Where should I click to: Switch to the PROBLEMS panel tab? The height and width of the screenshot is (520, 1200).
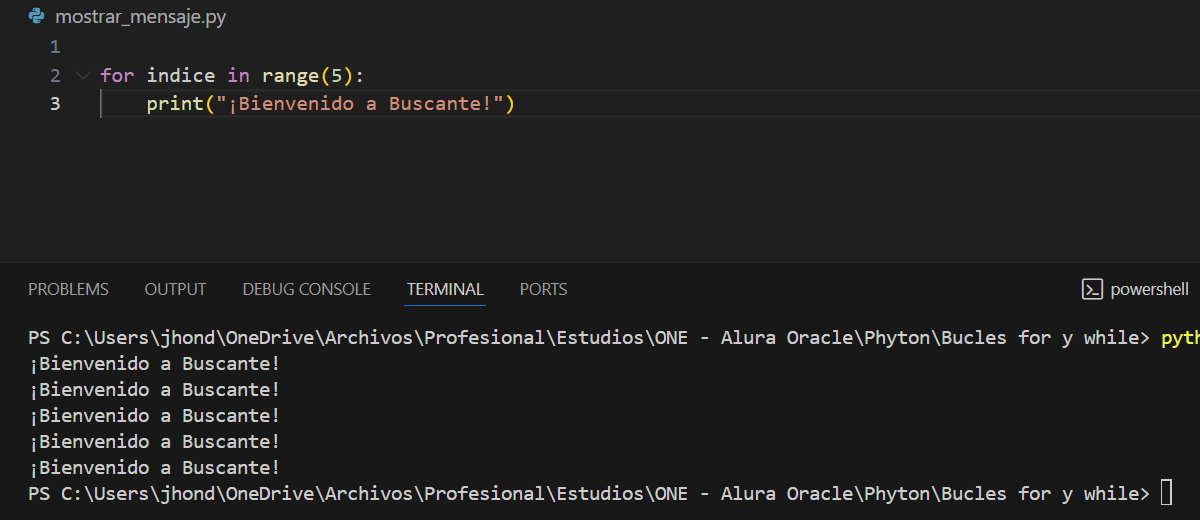pyautogui.click(x=68, y=289)
